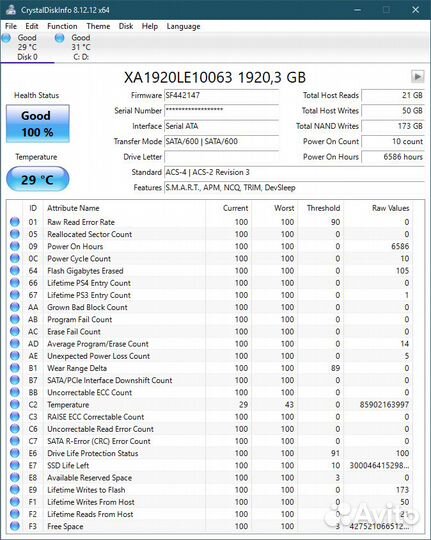Click status orb of Uncorrectable Read Error Count
This screenshot has height=540, width=431.
15,429
